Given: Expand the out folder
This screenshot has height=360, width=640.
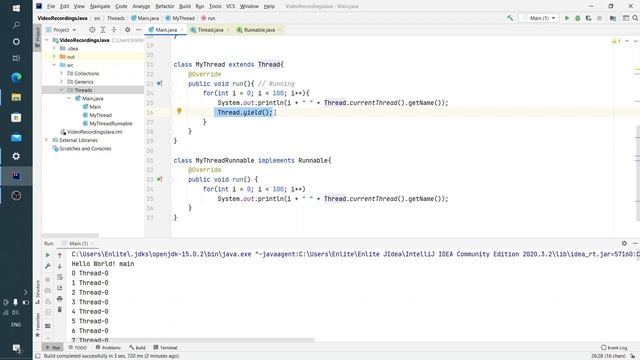Looking at the screenshot, I should click(x=54, y=57).
